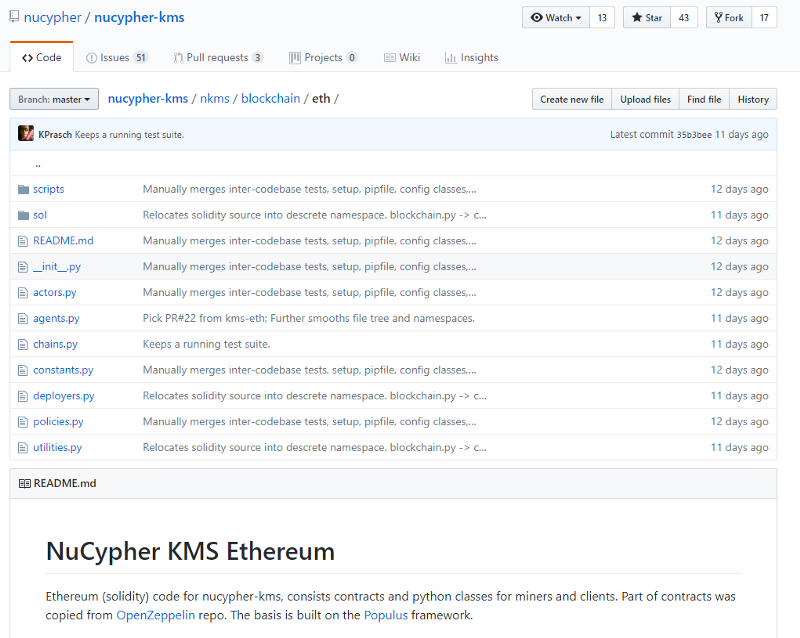Open the Watch dropdown button

click(x=556, y=17)
